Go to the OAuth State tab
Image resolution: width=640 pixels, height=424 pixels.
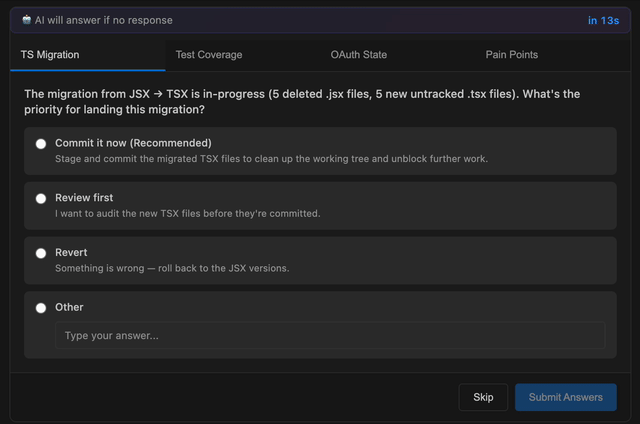point(359,55)
